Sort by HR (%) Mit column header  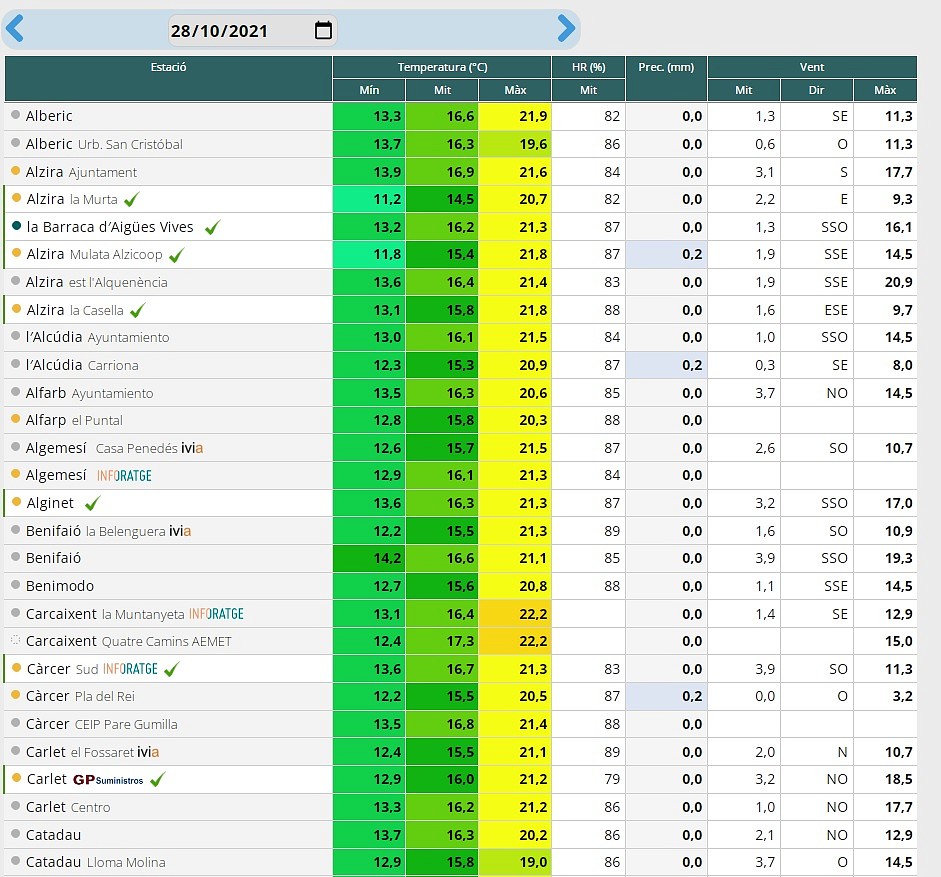(x=588, y=90)
